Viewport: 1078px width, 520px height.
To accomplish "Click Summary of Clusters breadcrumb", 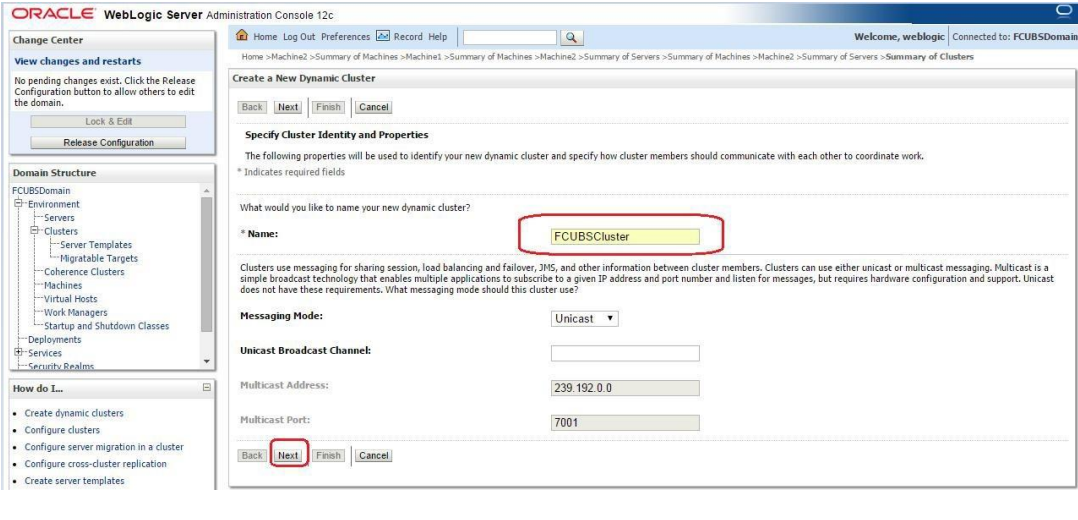I will click(x=930, y=57).
